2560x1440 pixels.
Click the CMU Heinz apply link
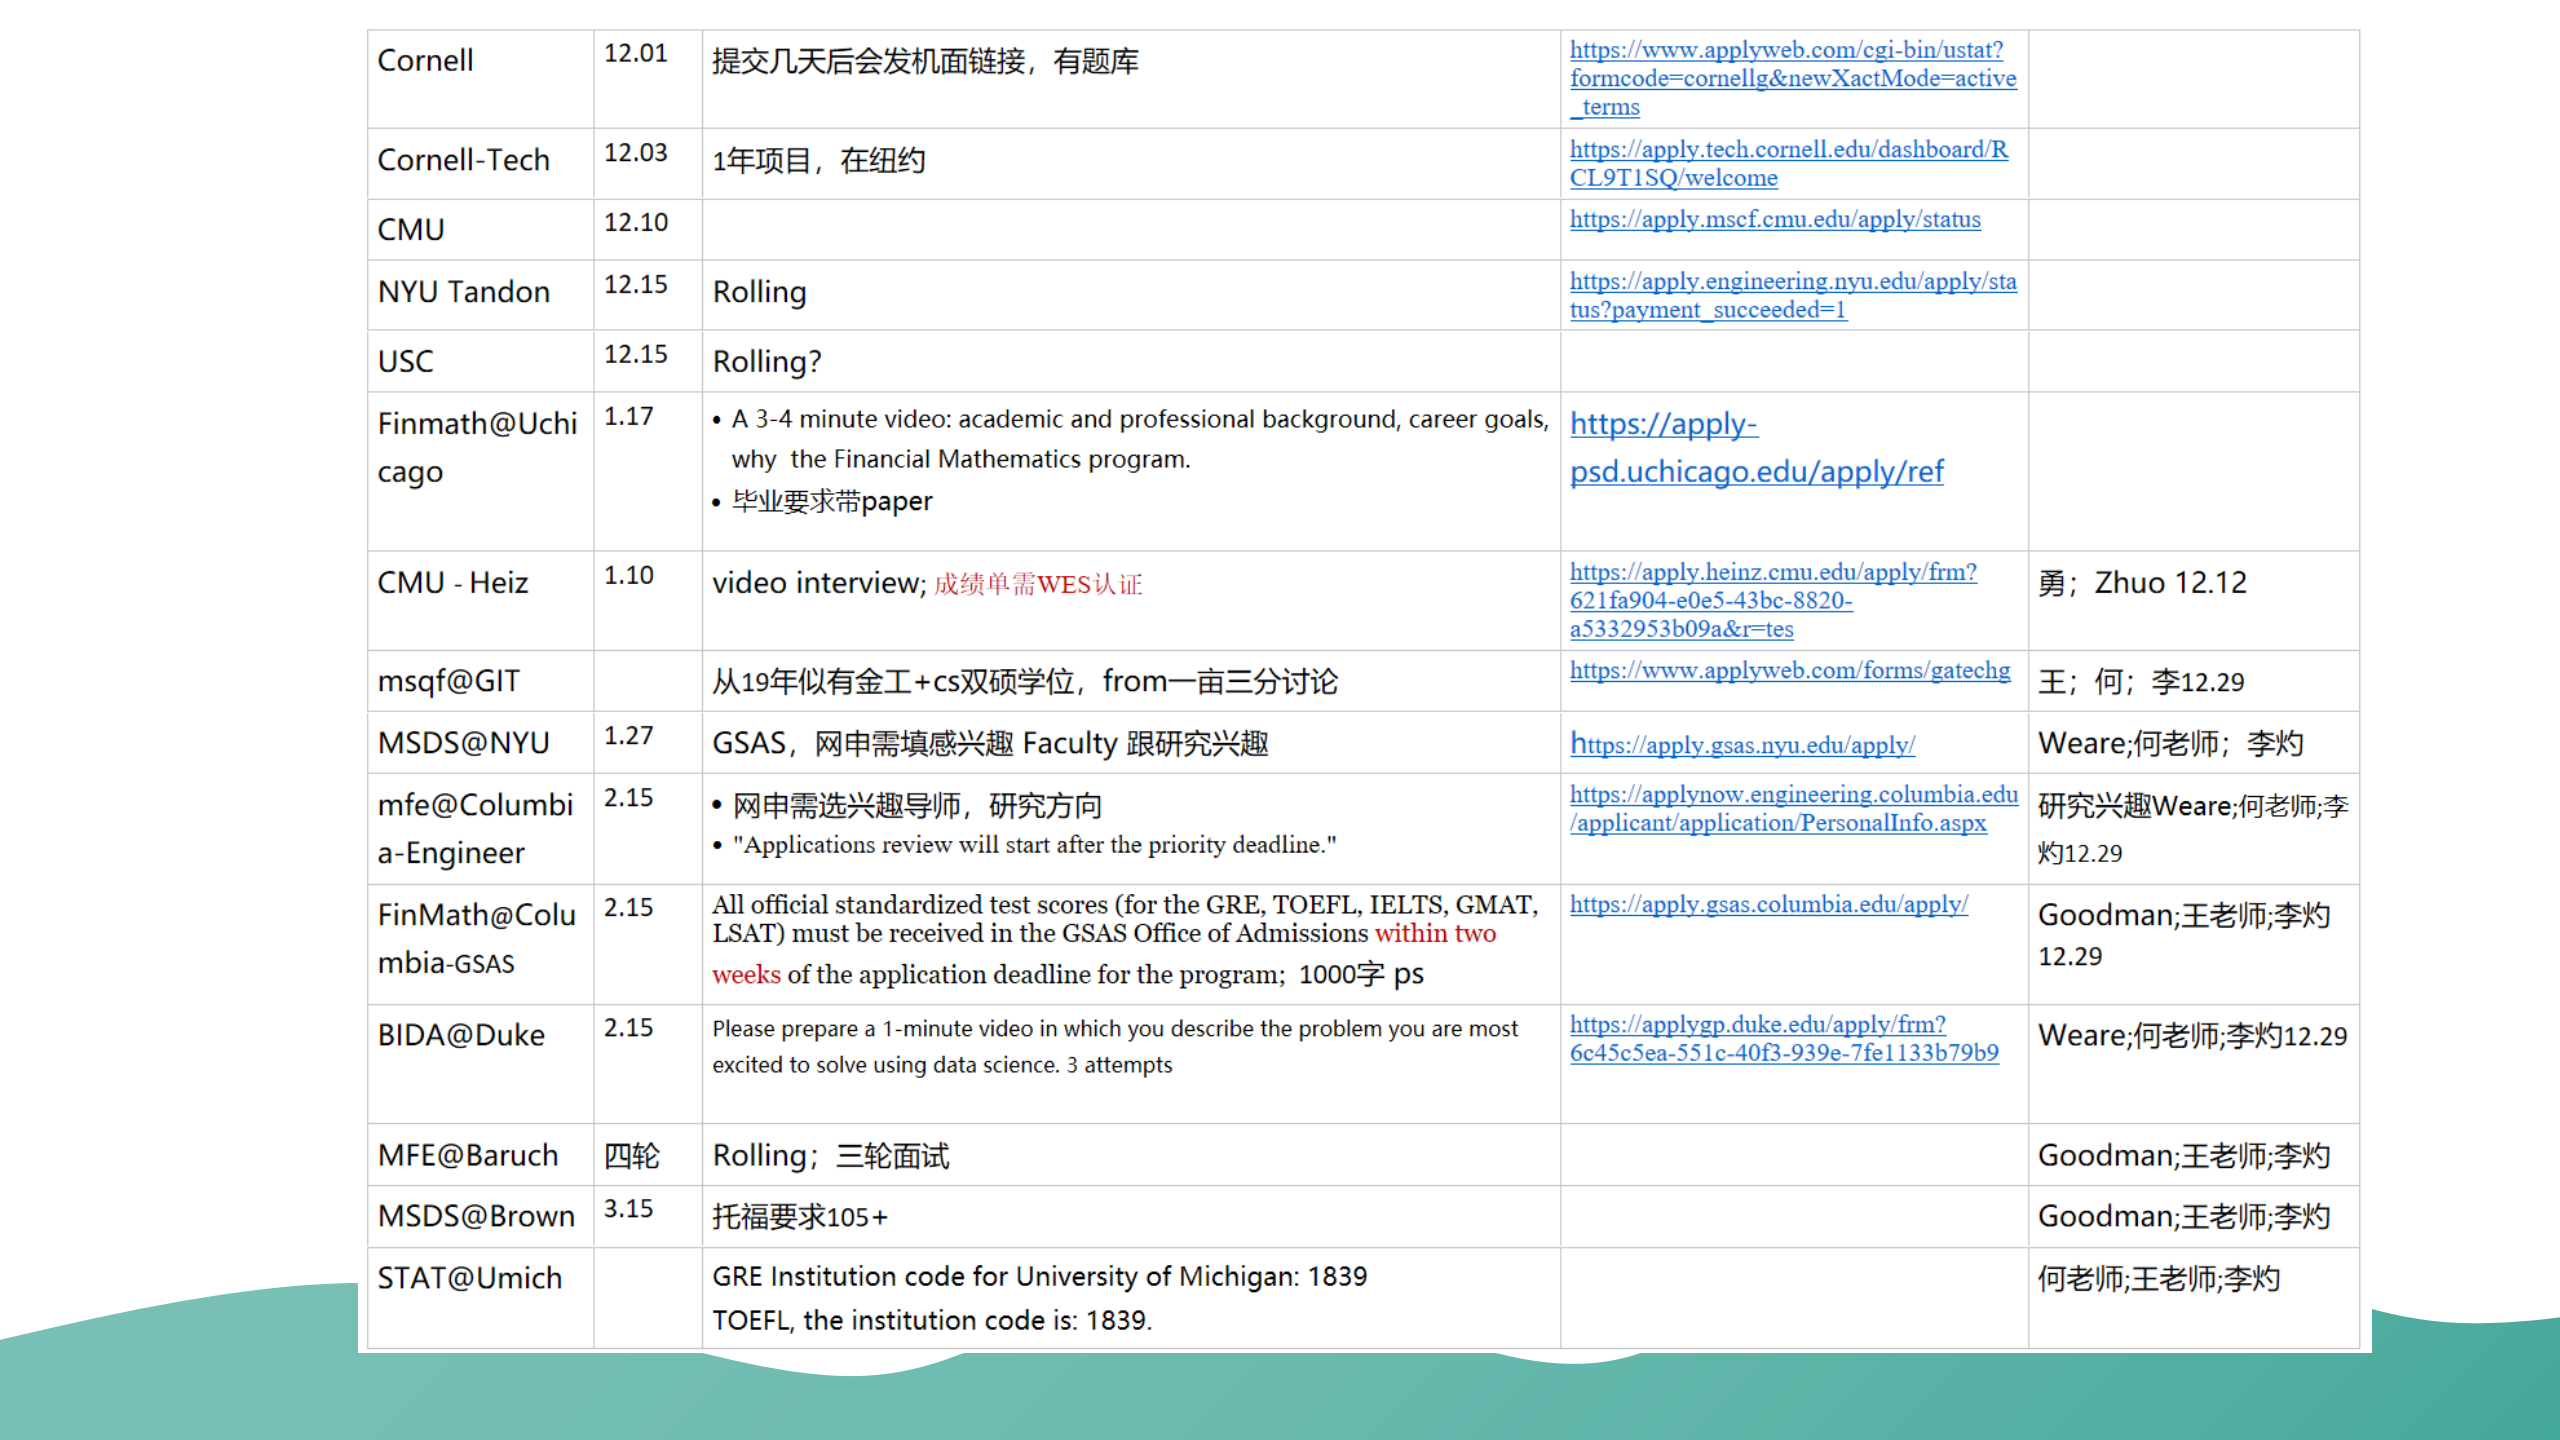click(x=1772, y=573)
